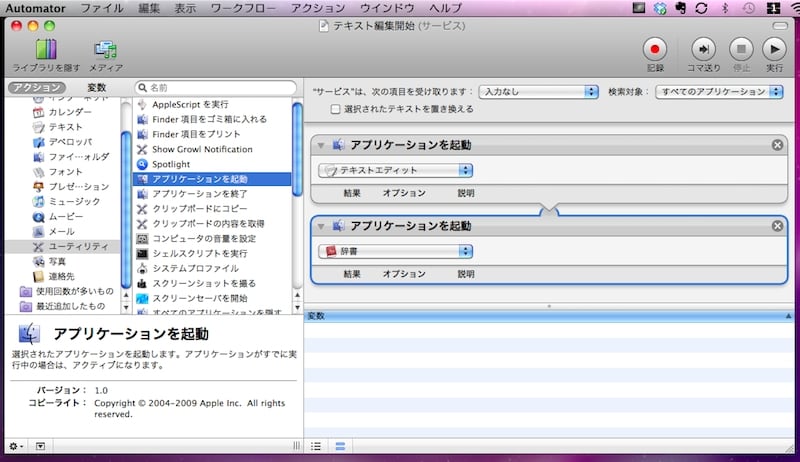Image resolution: width=800 pixels, height=462 pixels.
Task: Show 結果 of 辞書 action
Action: tap(352, 274)
